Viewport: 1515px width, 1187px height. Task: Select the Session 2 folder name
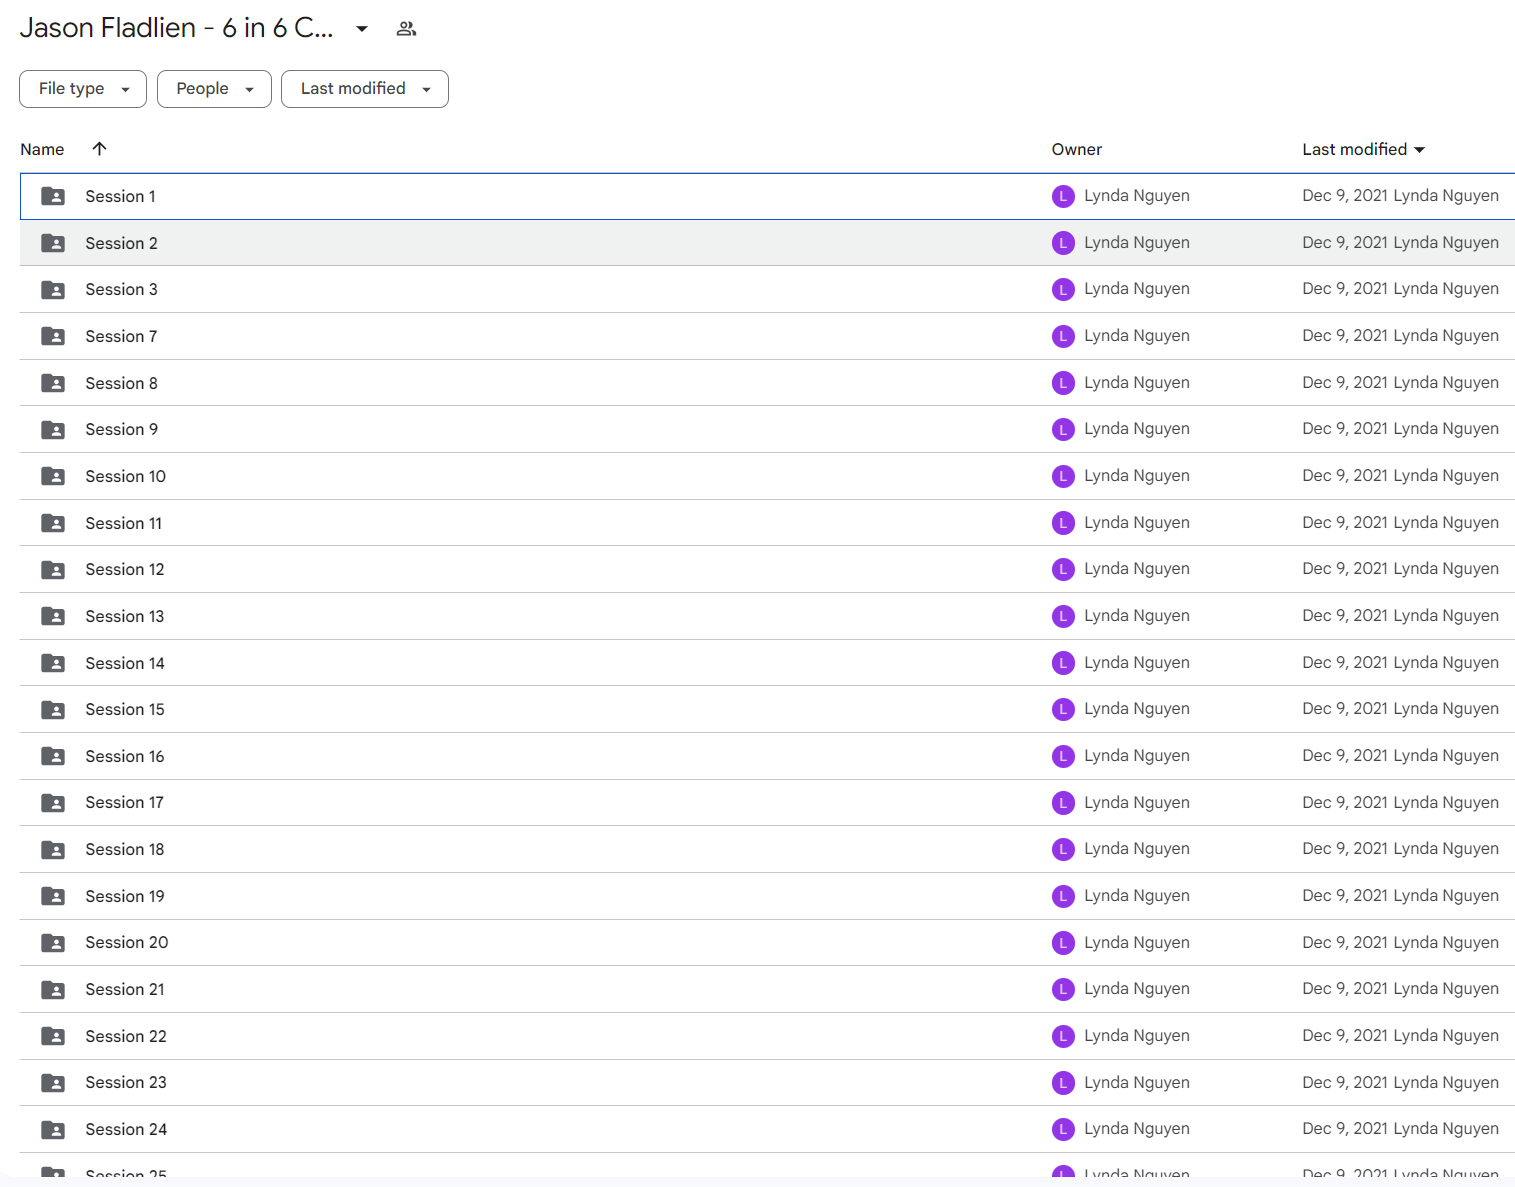coord(121,243)
